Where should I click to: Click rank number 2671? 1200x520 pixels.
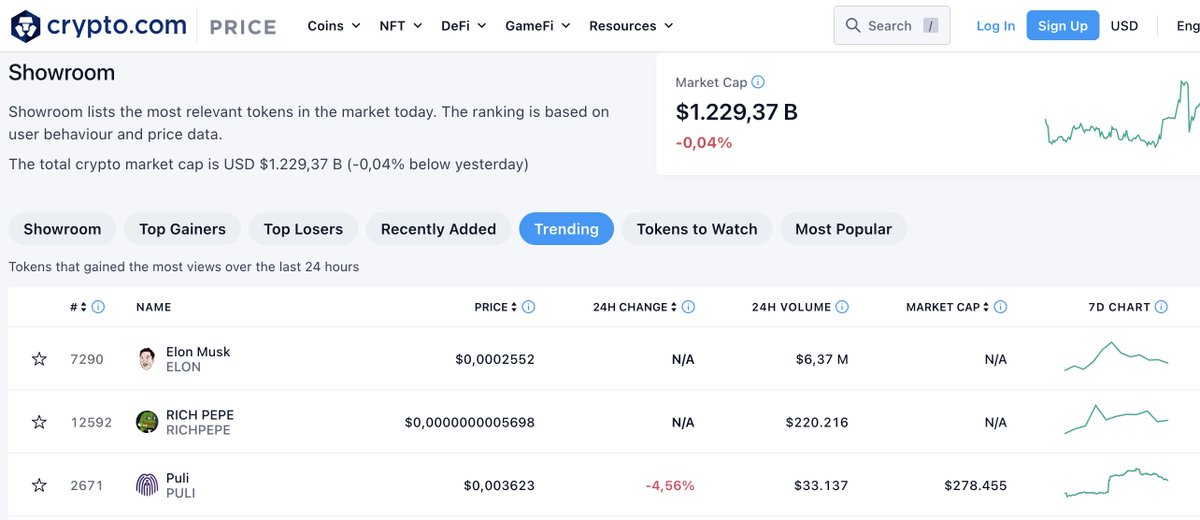(87, 485)
